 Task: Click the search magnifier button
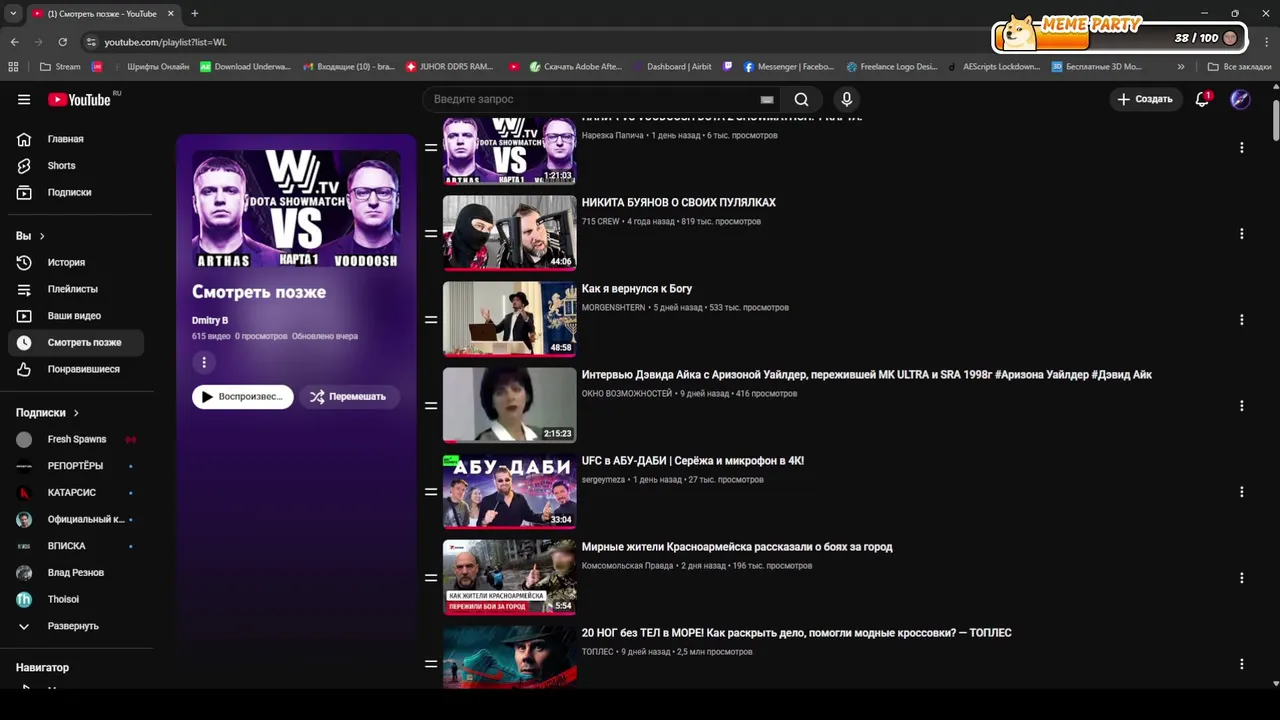[801, 99]
